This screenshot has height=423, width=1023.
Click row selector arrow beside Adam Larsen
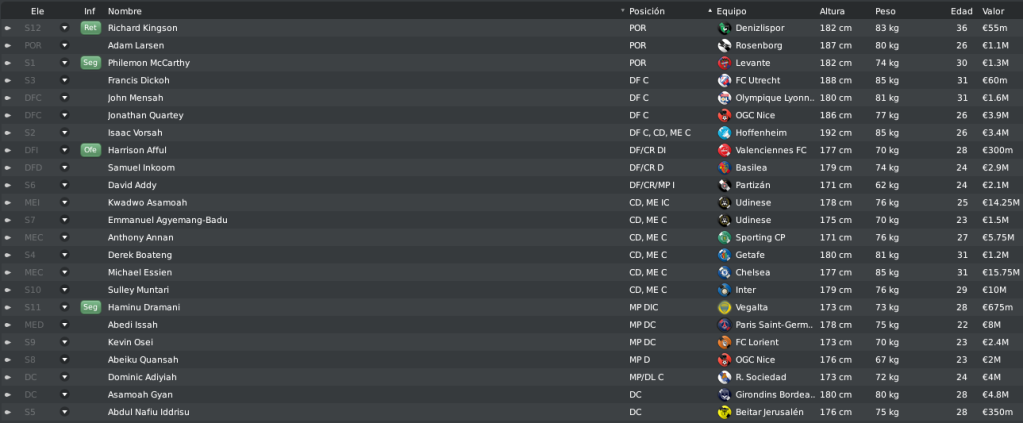8,46
